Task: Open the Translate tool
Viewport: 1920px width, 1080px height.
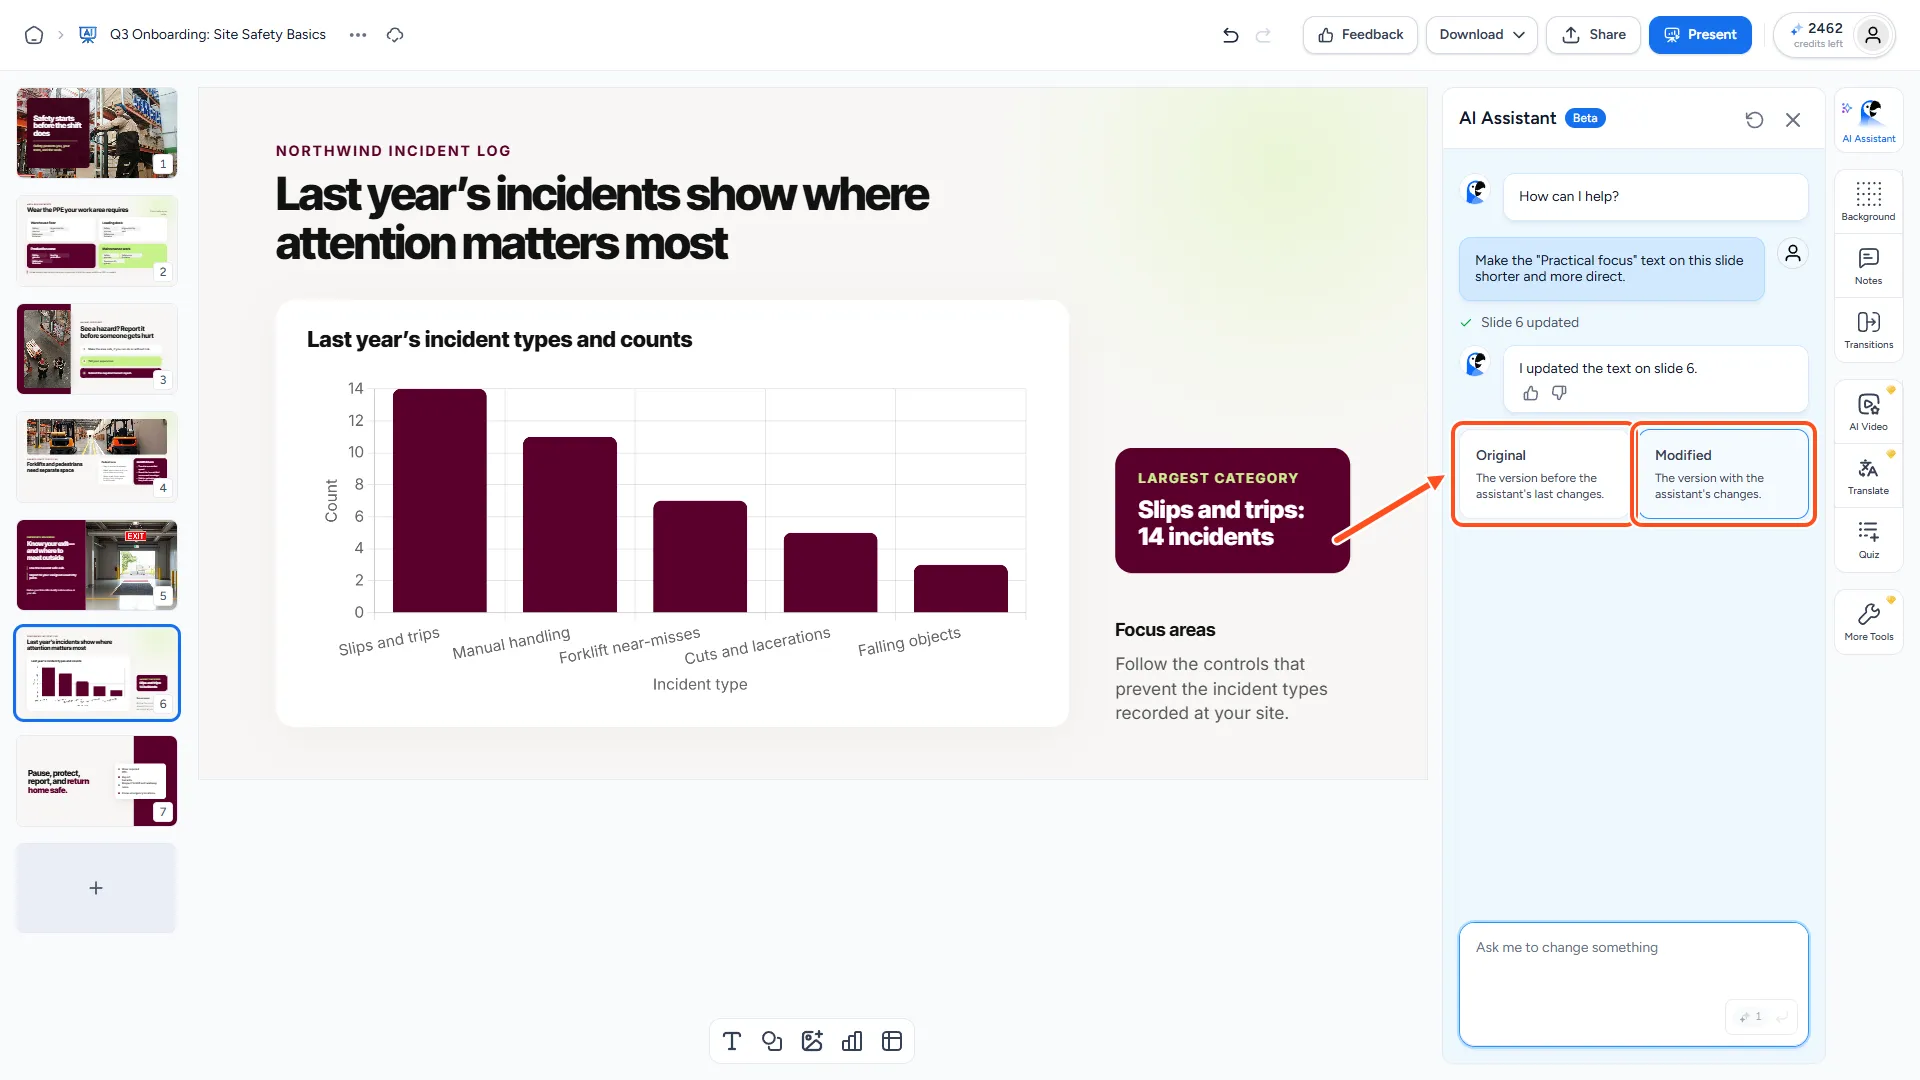Action: (1868, 475)
